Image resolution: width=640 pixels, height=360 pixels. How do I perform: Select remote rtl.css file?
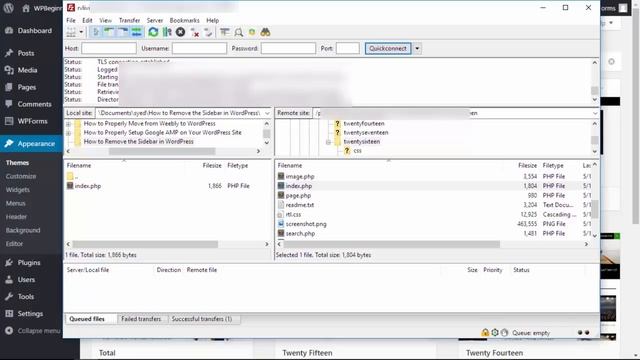pos(293,214)
